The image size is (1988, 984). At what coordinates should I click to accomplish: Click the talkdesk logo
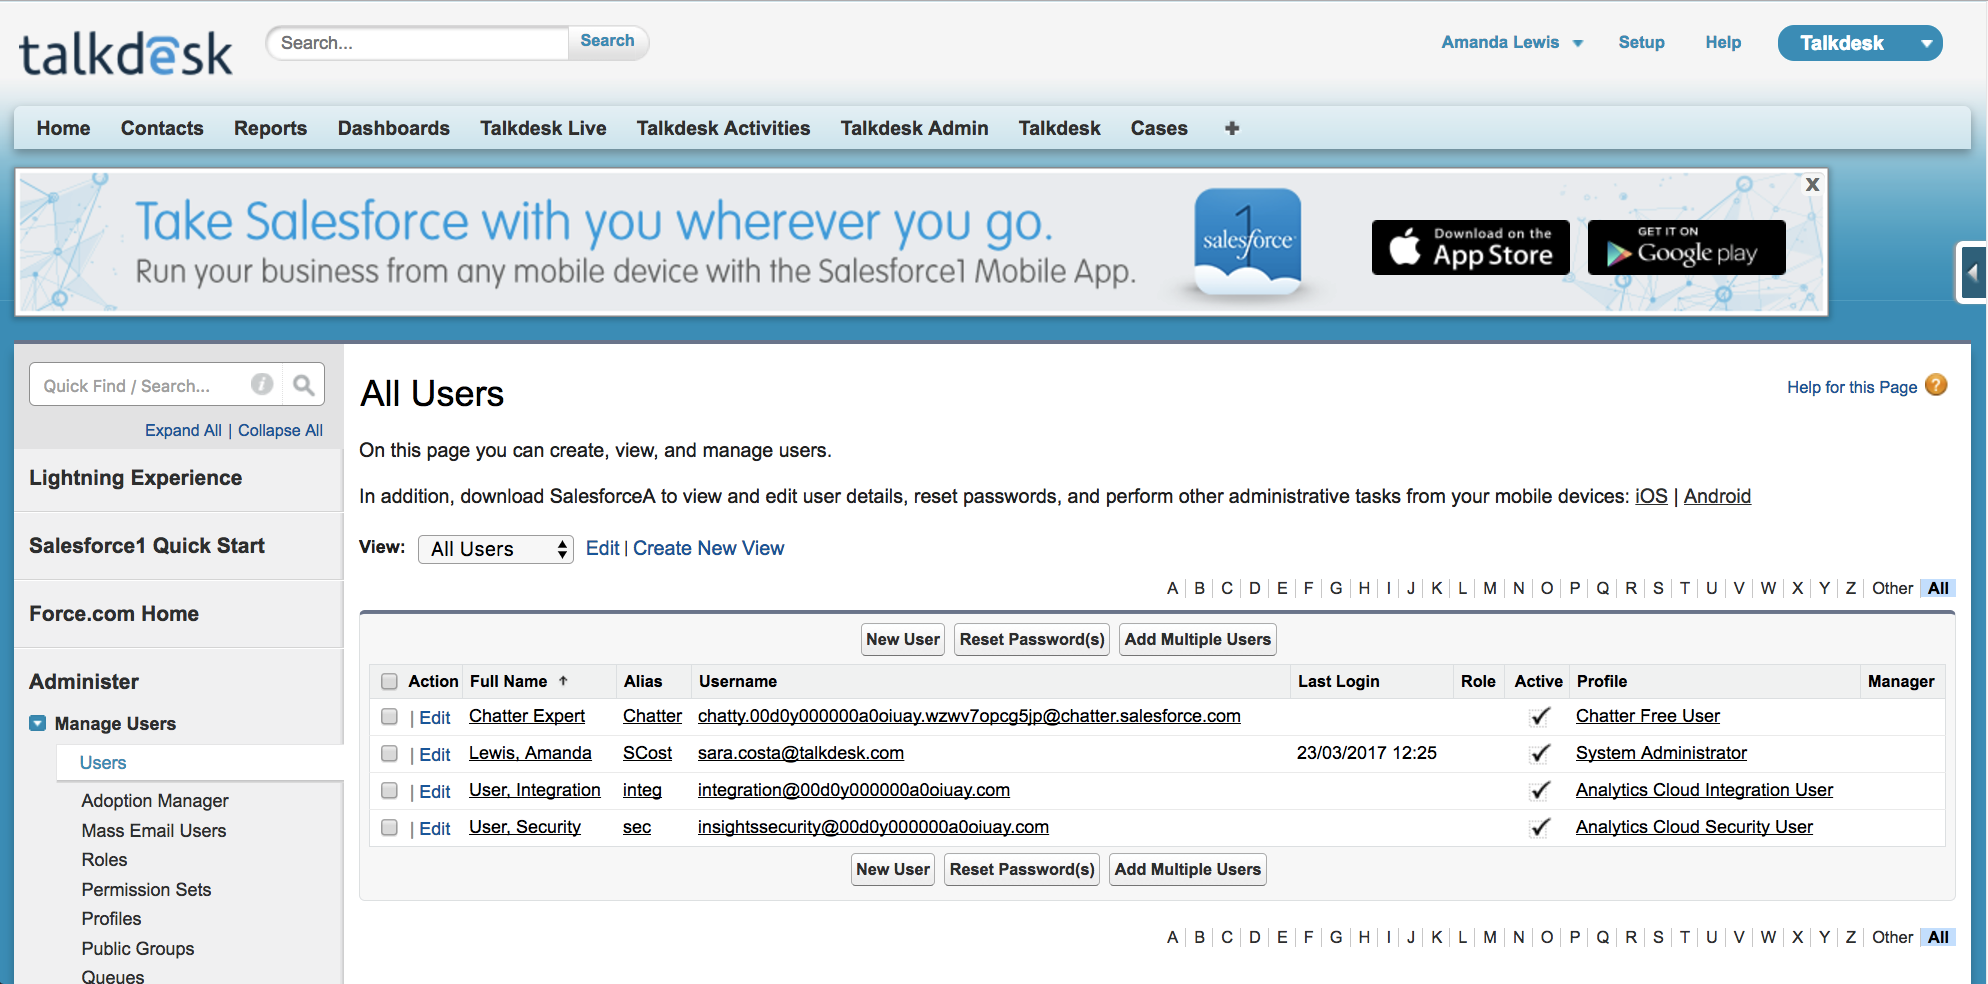pyautogui.click(x=126, y=55)
